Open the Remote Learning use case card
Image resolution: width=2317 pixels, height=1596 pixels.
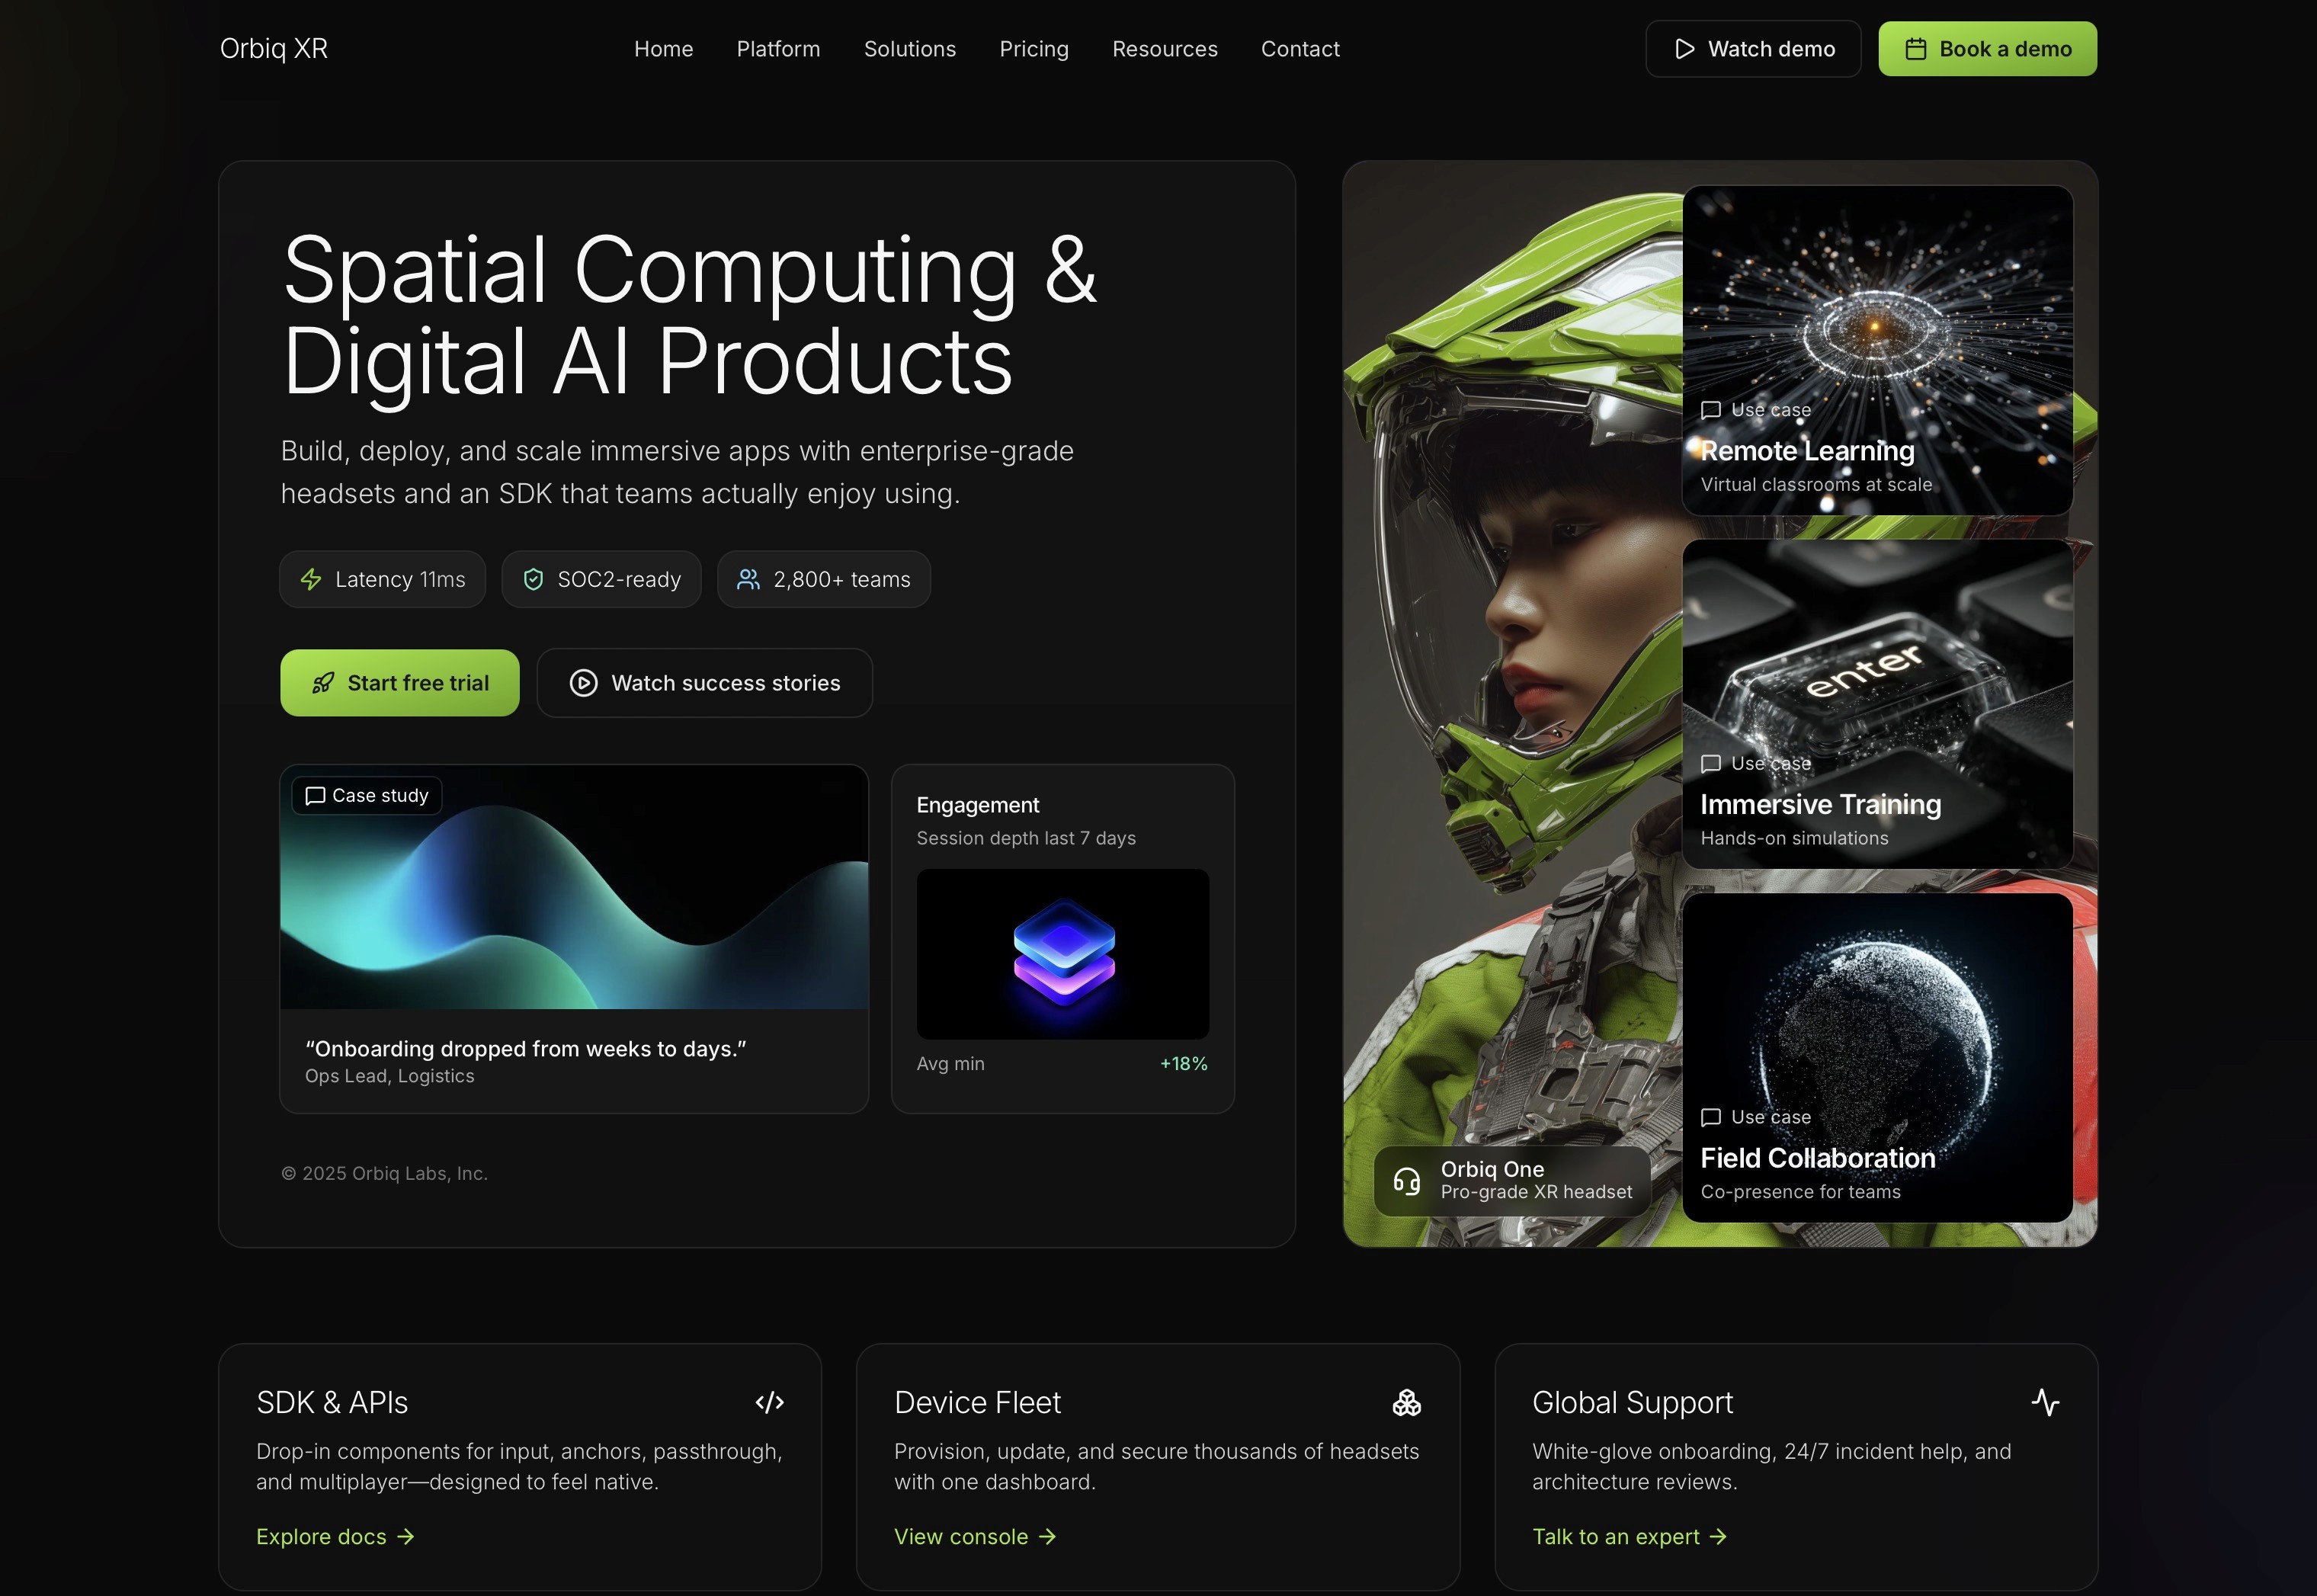(x=1876, y=350)
